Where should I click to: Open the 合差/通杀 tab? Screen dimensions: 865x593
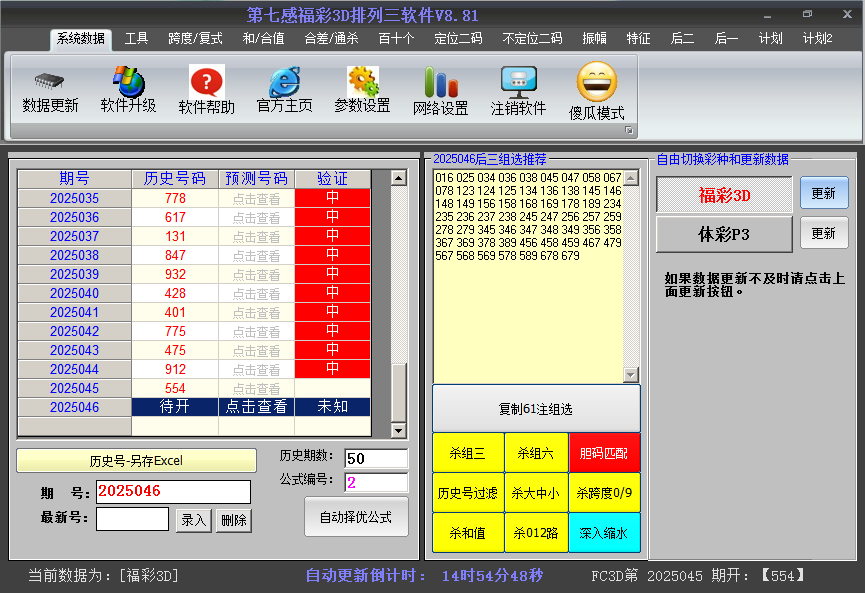pos(332,39)
